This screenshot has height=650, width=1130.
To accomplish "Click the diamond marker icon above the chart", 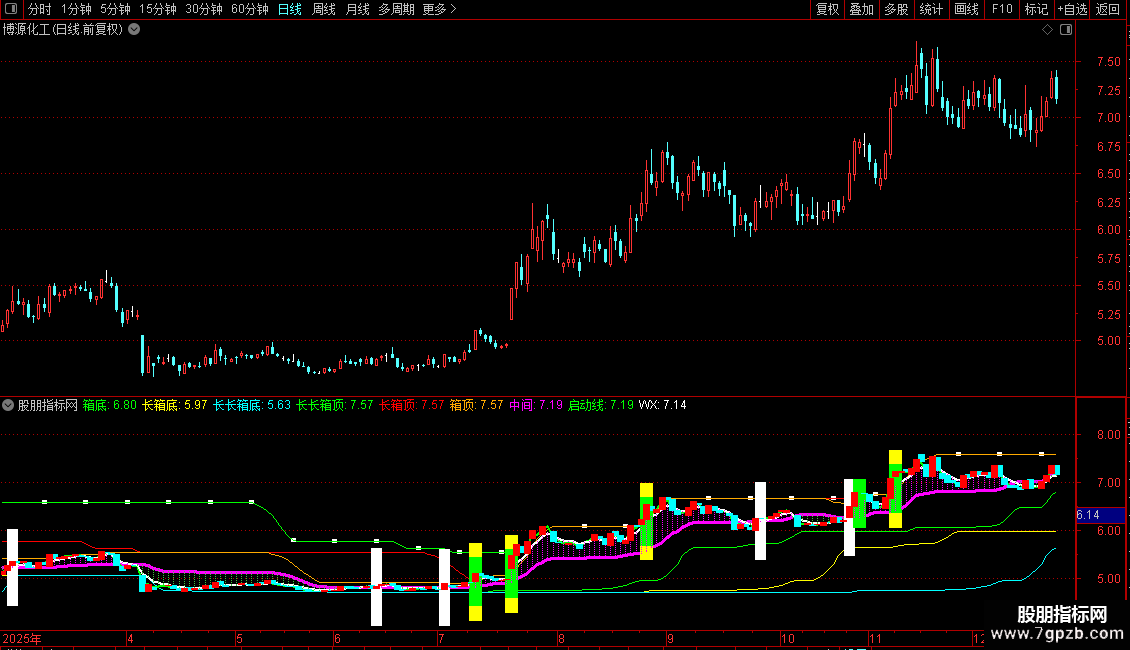I will click(x=1047, y=30).
